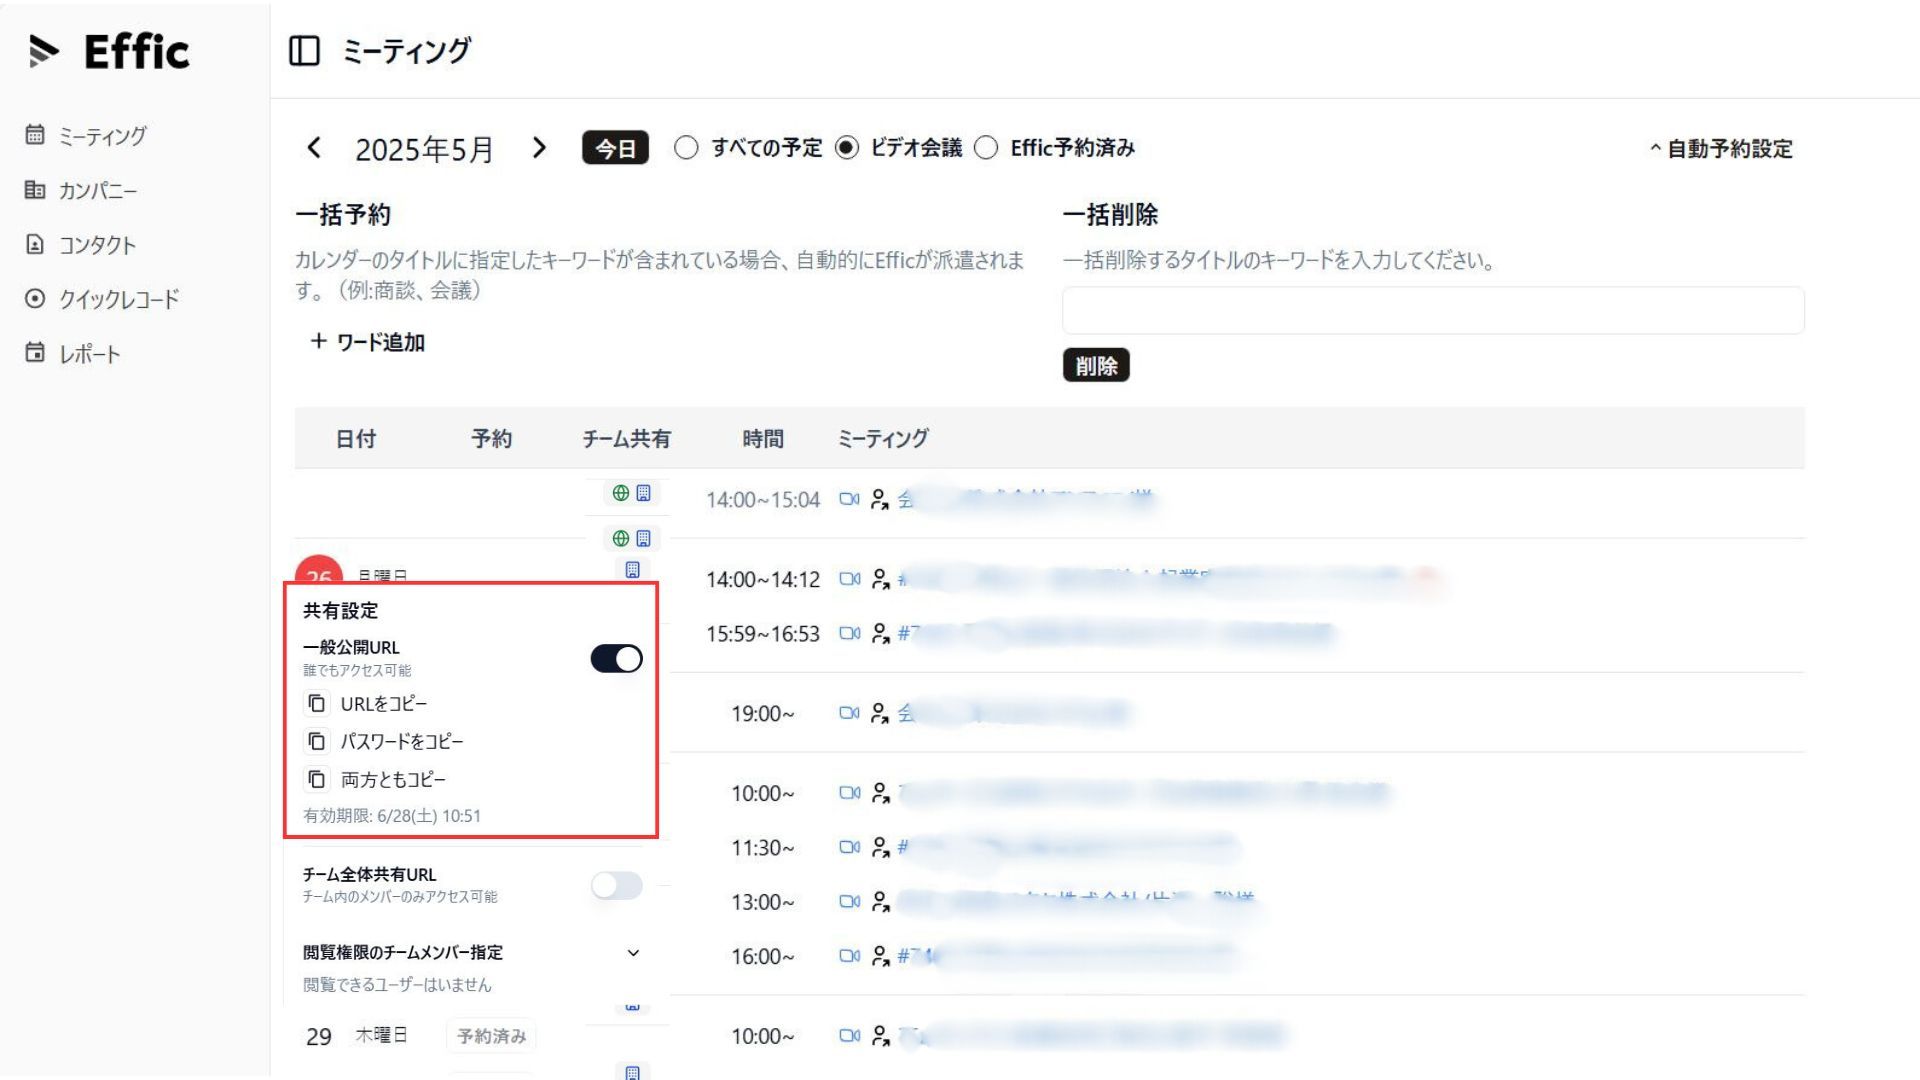Viewport: 1920px width, 1080px height.
Task: Open コンタクト in the sidebar
Action: pos(81,244)
